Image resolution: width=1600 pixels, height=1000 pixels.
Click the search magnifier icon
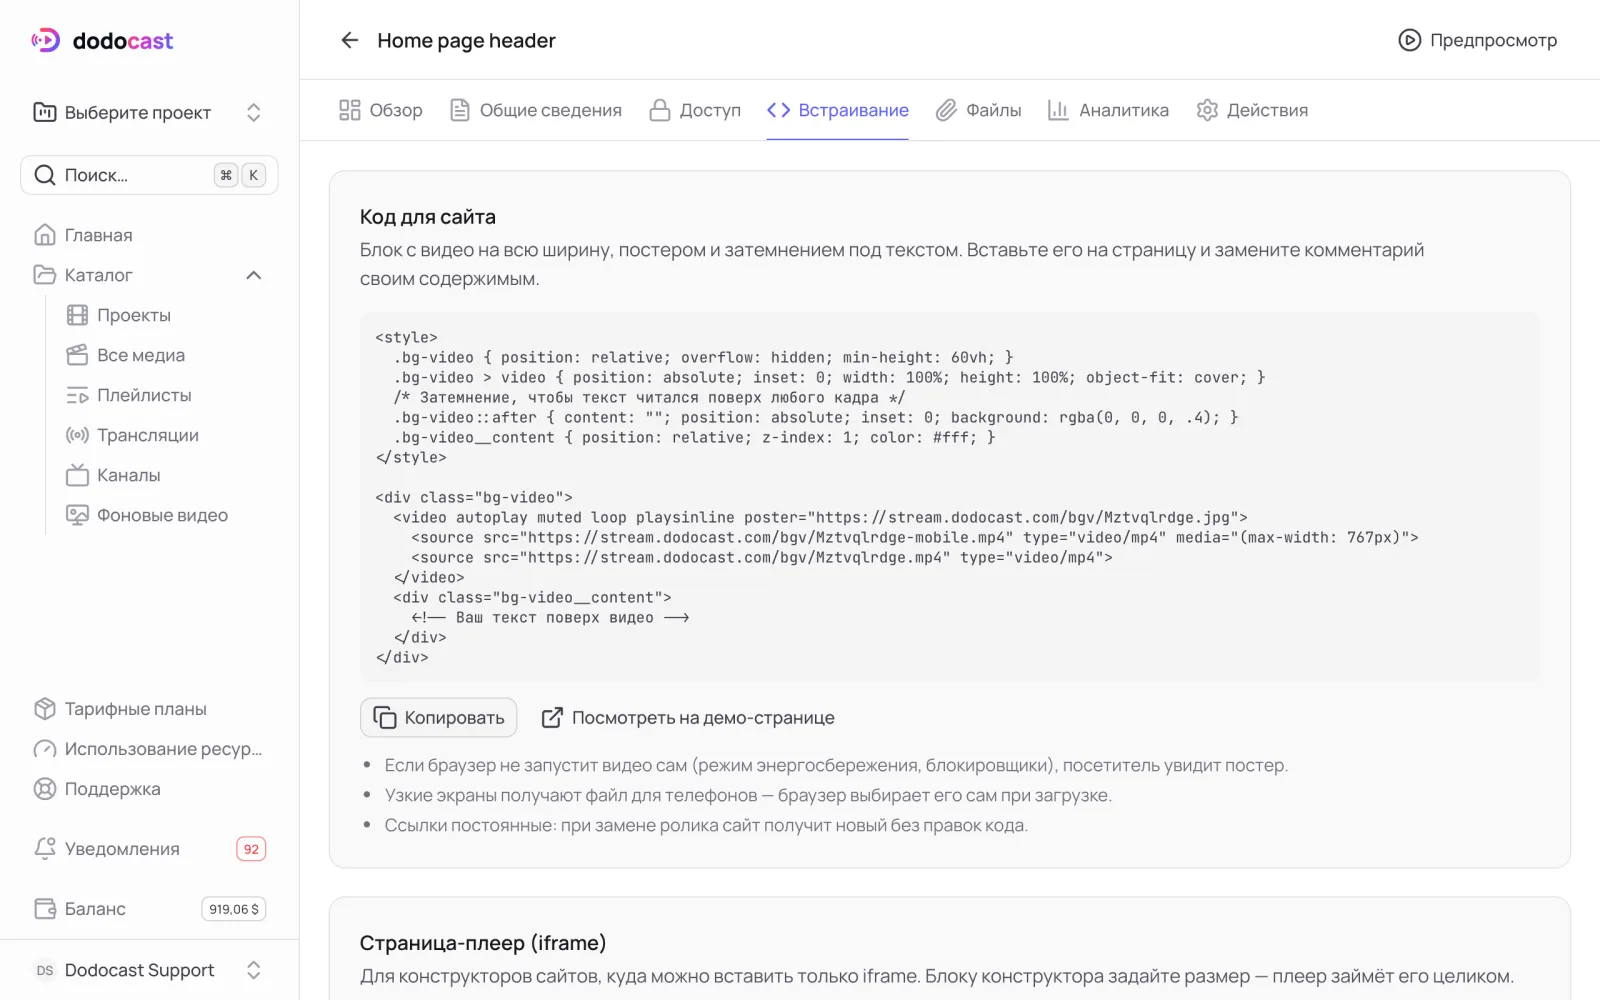(45, 175)
